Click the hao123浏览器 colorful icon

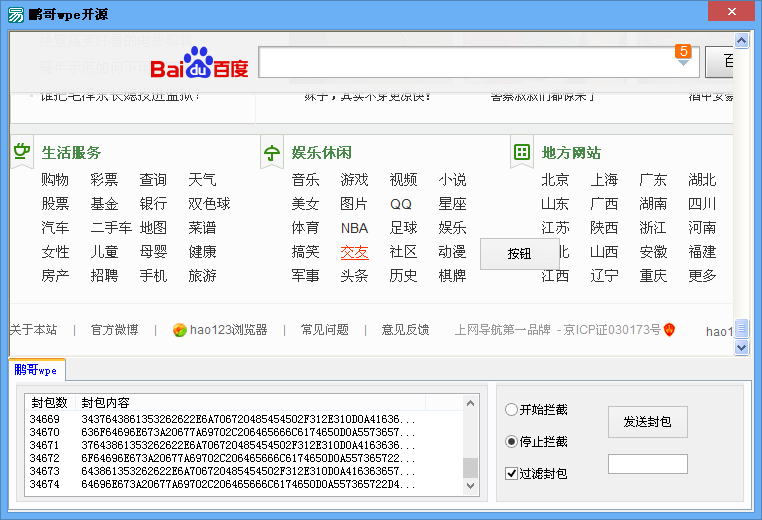pos(180,330)
